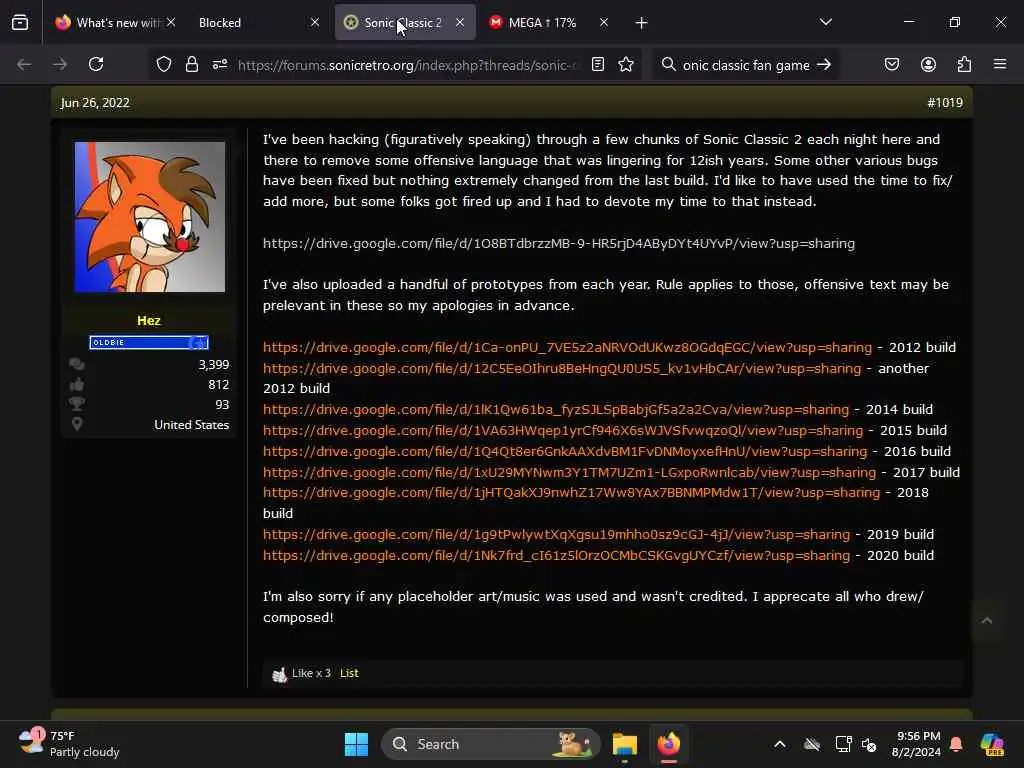Open the 2020 build Google Drive link
Image resolution: width=1024 pixels, height=768 pixels.
pyautogui.click(x=556, y=555)
